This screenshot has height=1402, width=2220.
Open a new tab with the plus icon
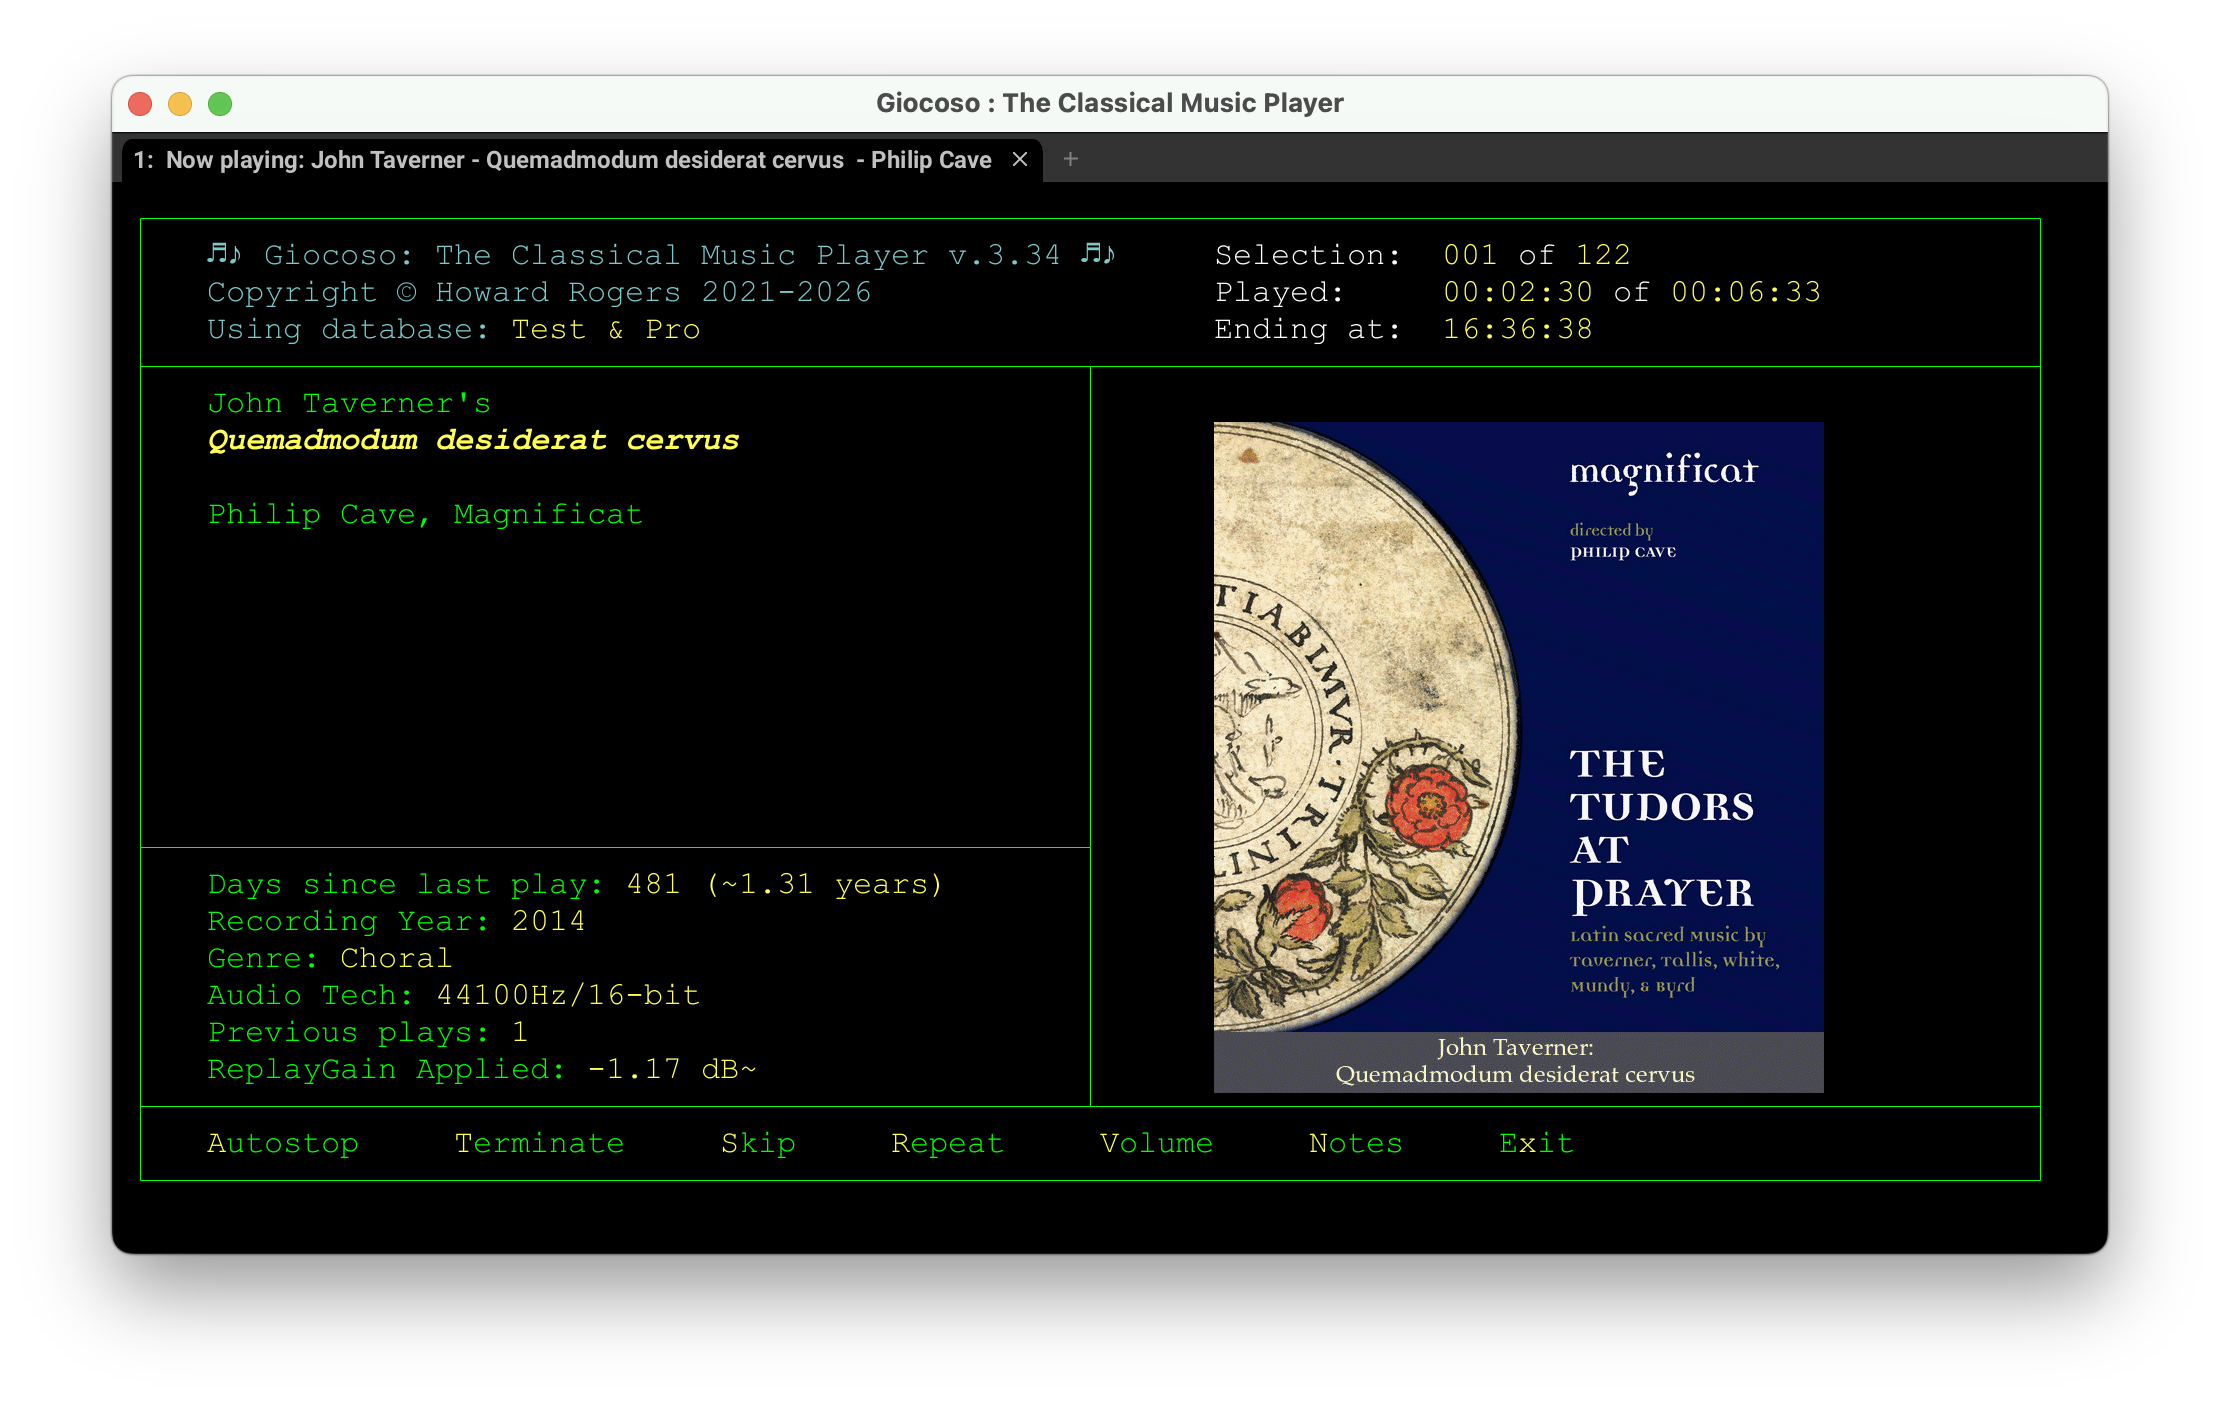click(1070, 159)
